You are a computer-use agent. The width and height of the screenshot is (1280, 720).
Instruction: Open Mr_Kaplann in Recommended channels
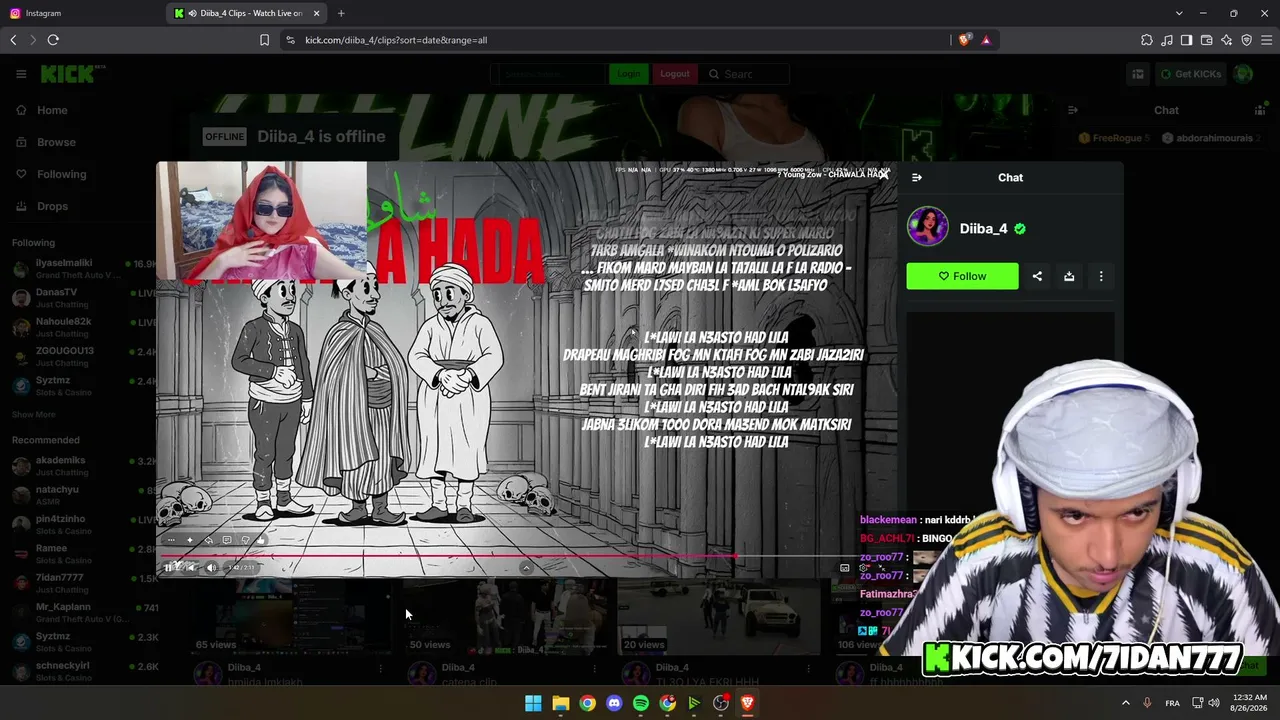point(84,612)
